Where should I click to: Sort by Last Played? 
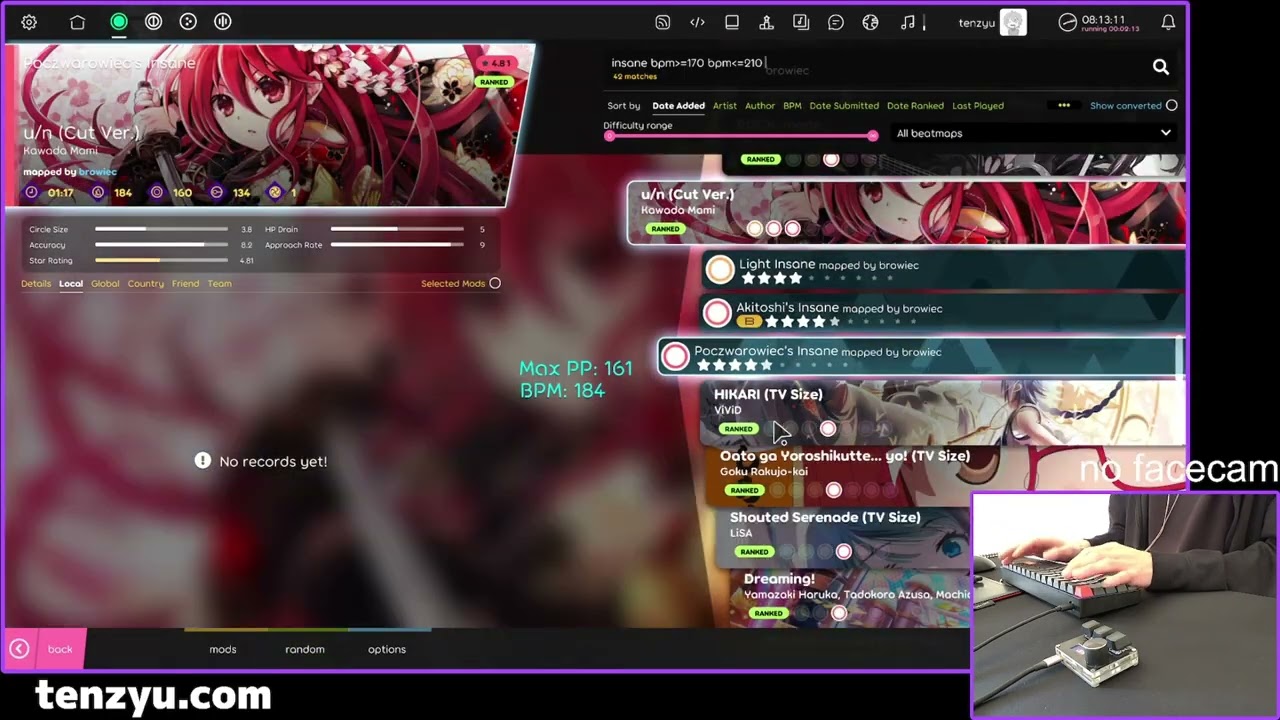point(978,105)
